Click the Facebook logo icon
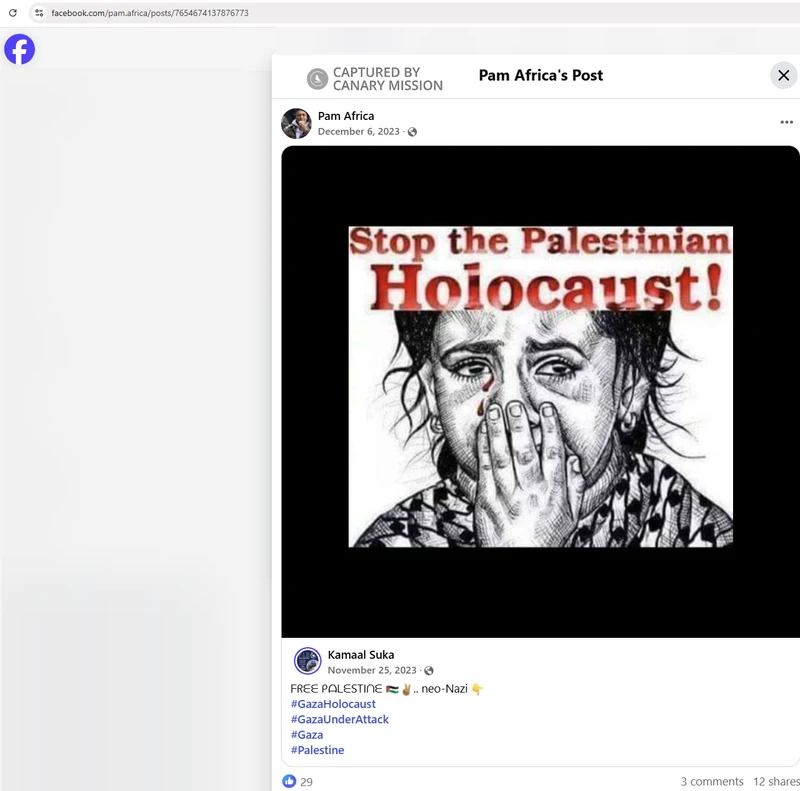Viewport: 800px width, 791px height. point(19,49)
